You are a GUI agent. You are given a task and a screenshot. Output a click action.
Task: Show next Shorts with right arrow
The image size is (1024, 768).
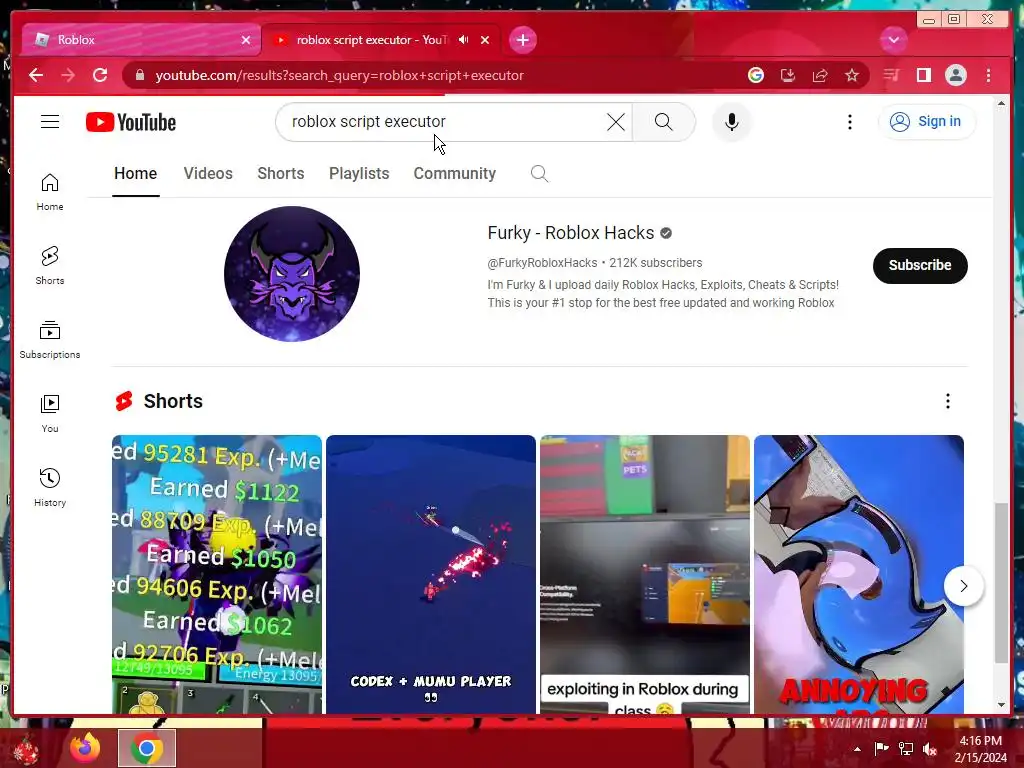pyautogui.click(x=963, y=586)
